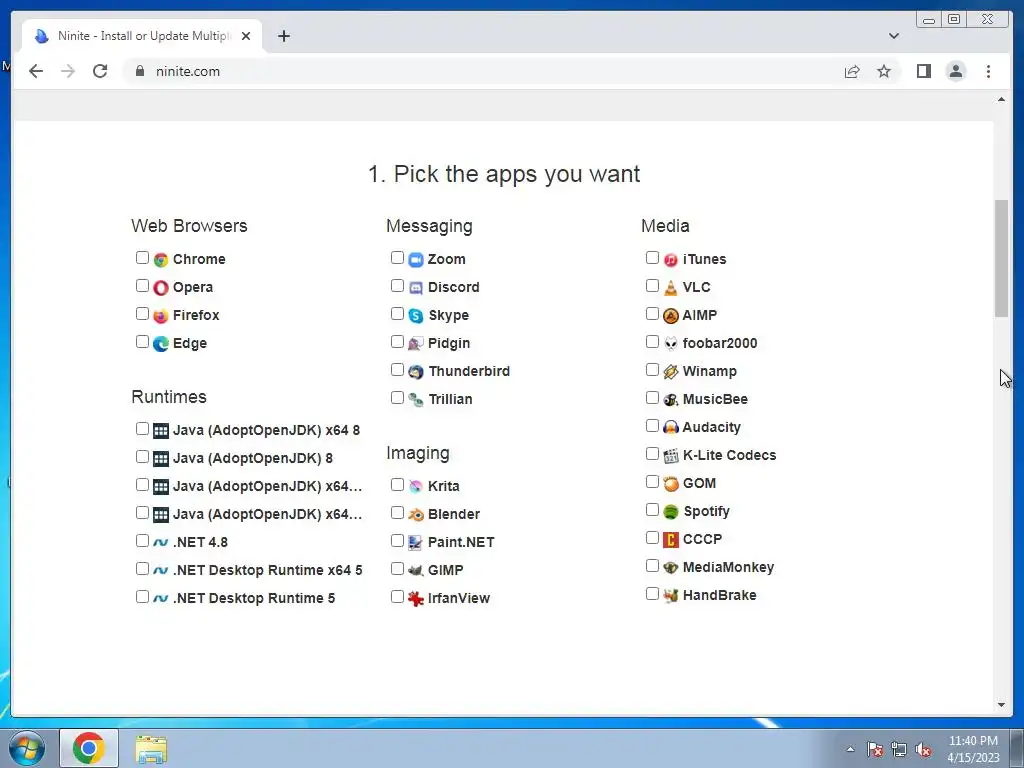The width and height of the screenshot is (1024, 768).
Task: Click the Firefox logo icon
Action: point(161,316)
